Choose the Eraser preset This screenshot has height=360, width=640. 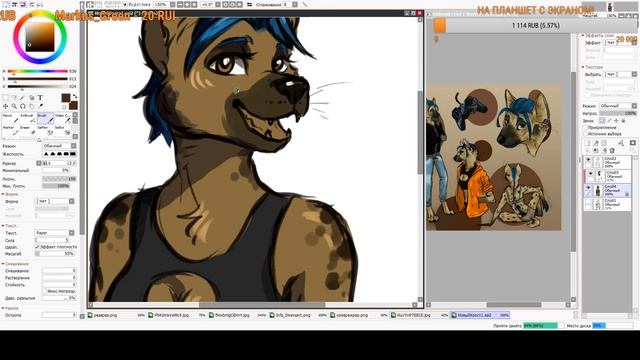28,130
